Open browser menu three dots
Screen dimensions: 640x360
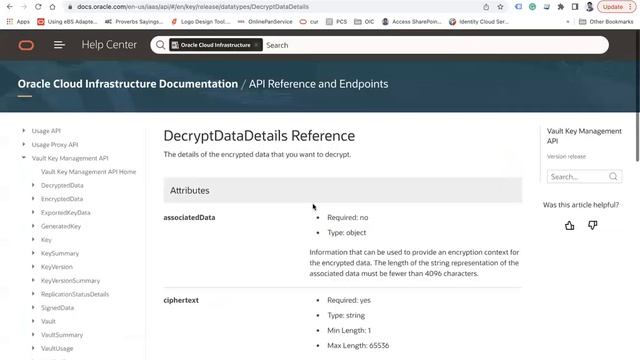tap(630, 7)
